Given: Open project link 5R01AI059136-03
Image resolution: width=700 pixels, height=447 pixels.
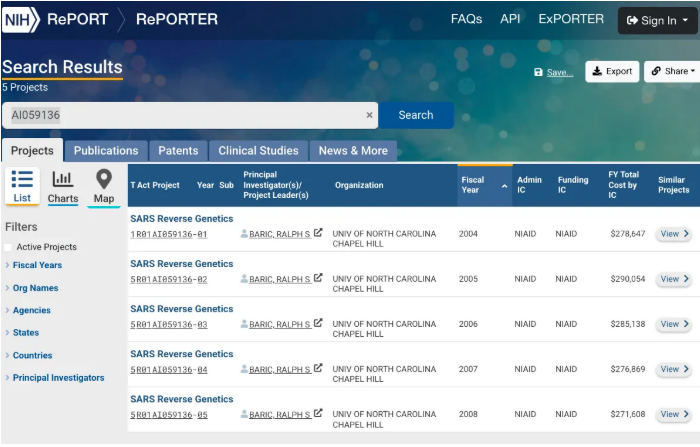Looking at the screenshot, I should (x=169, y=325).
